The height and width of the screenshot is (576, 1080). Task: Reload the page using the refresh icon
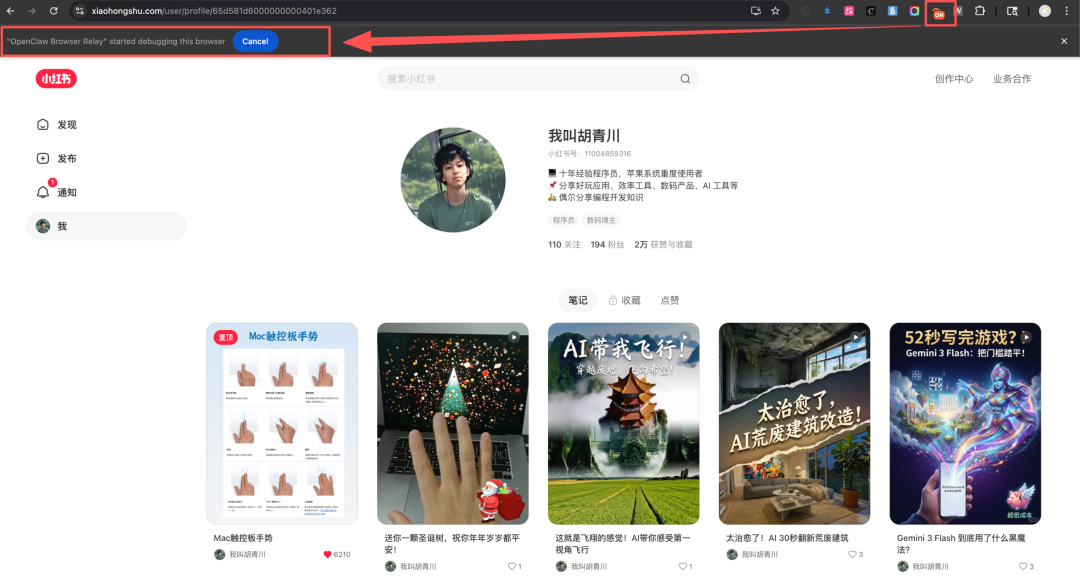pos(51,12)
